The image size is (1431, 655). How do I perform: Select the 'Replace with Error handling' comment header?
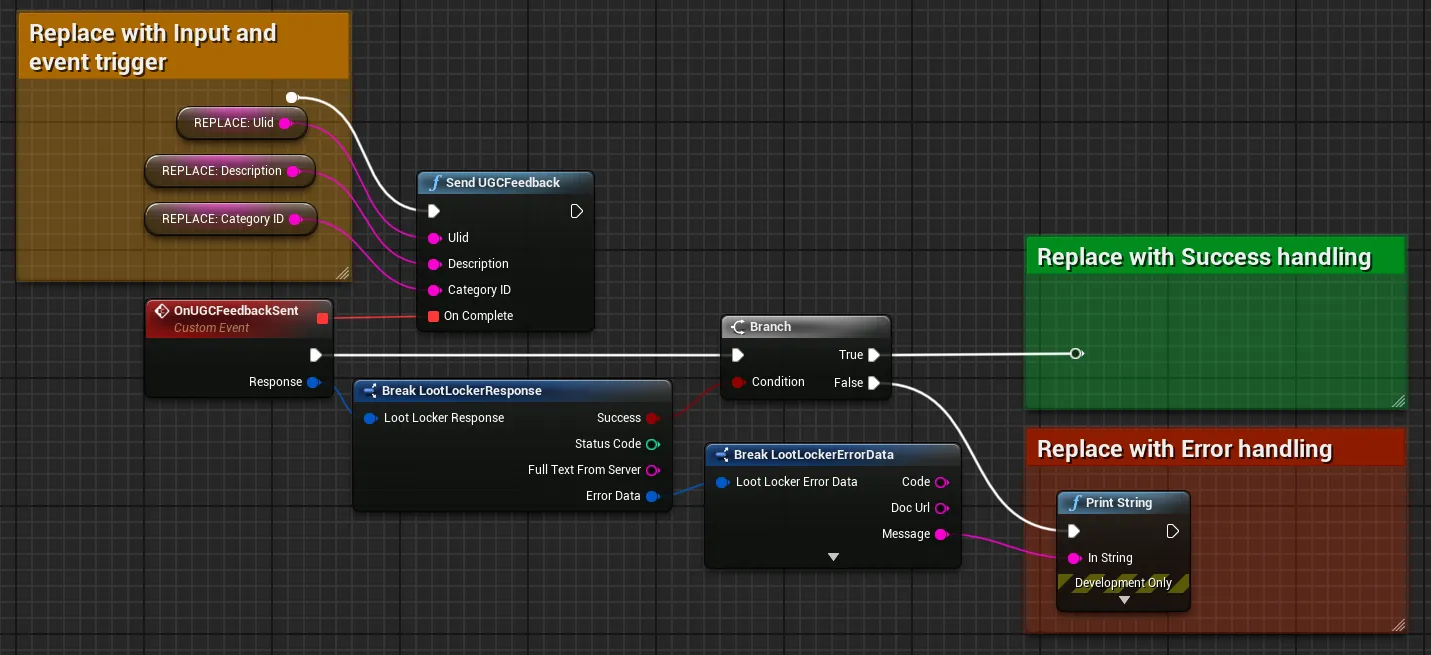[1215, 449]
